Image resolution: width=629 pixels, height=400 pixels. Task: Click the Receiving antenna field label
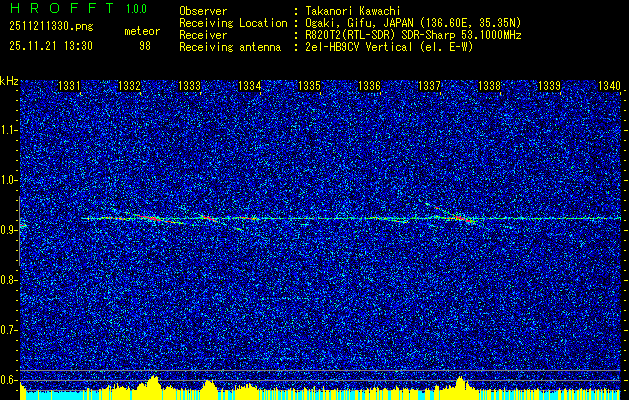tap(230, 47)
